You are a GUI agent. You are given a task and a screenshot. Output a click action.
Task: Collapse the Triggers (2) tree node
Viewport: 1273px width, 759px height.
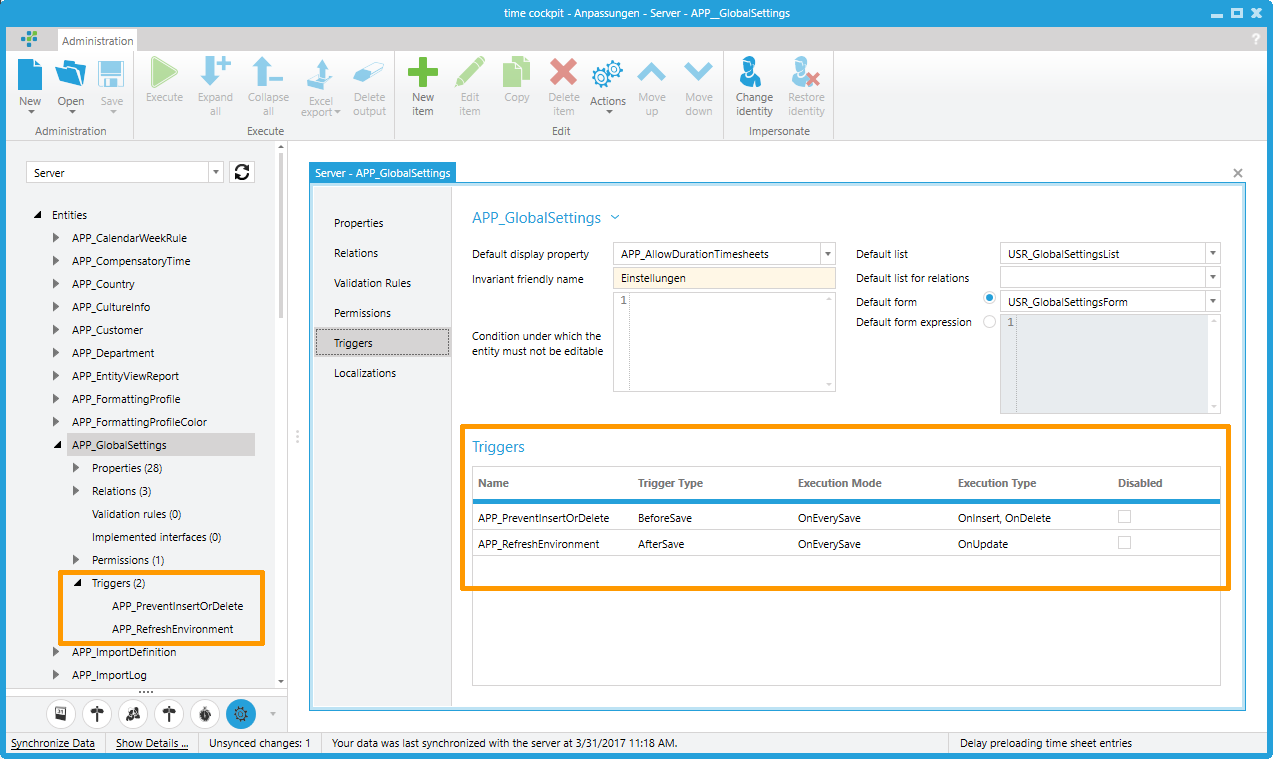(x=77, y=583)
